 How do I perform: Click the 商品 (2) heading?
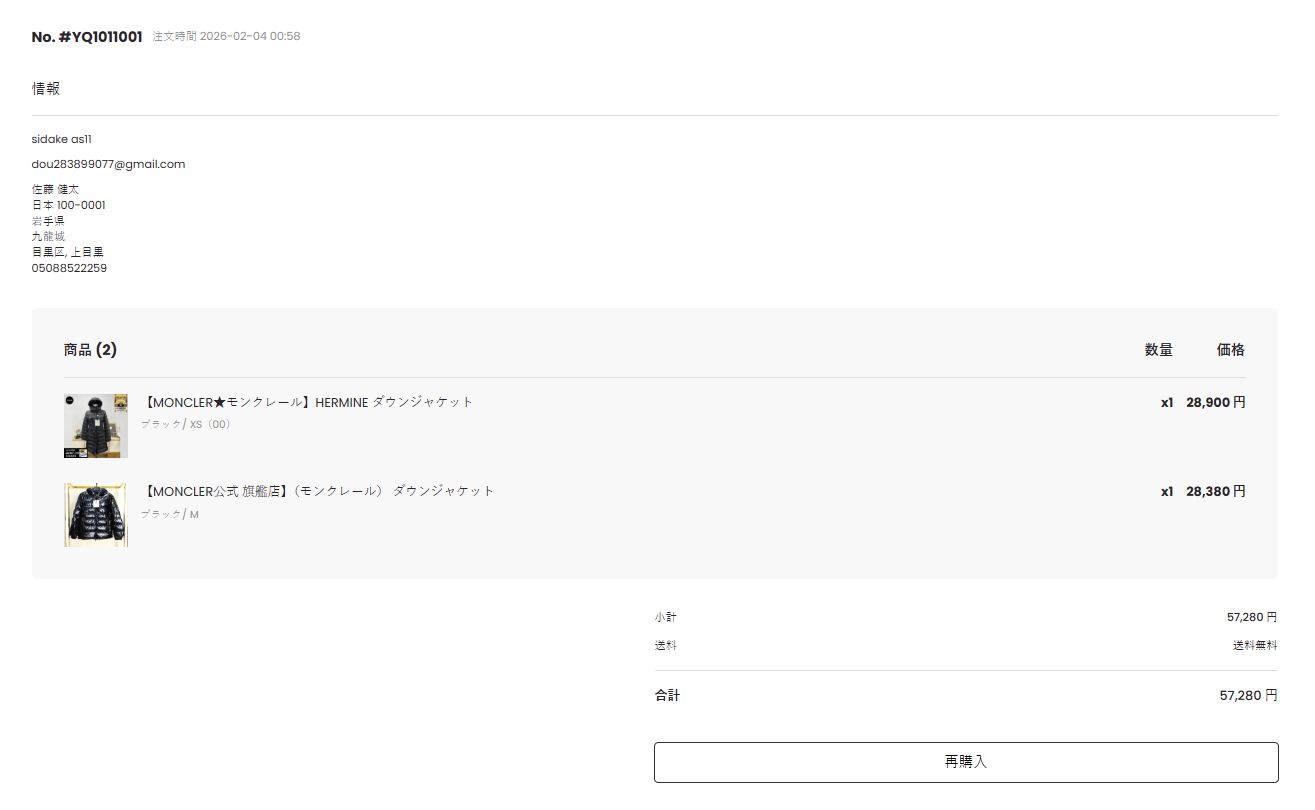coord(90,350)
